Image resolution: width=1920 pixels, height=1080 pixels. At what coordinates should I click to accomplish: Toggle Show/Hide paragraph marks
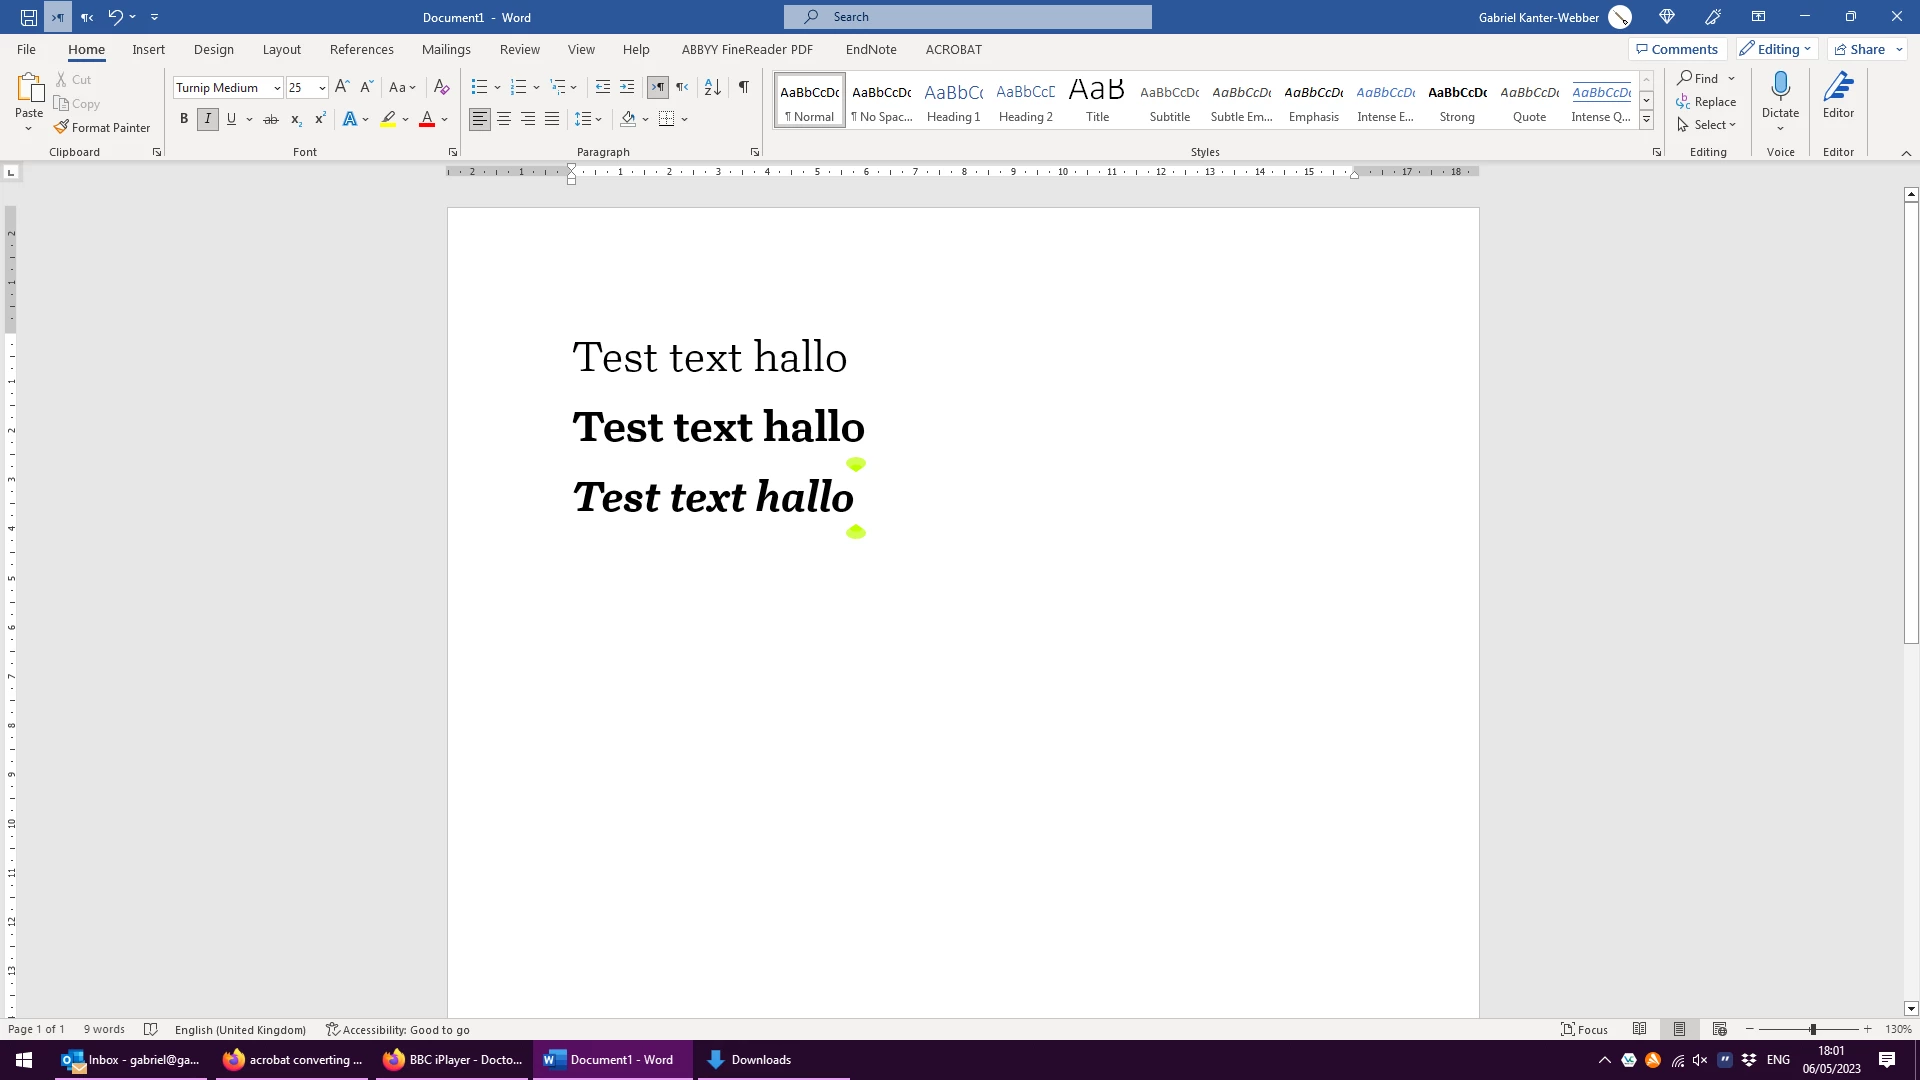click(x=743, y=88)
